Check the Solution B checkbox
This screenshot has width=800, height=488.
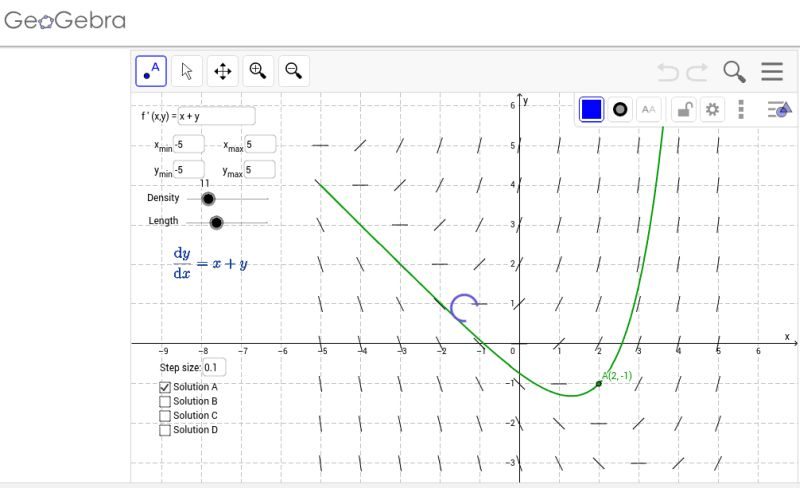pos(165,402)
